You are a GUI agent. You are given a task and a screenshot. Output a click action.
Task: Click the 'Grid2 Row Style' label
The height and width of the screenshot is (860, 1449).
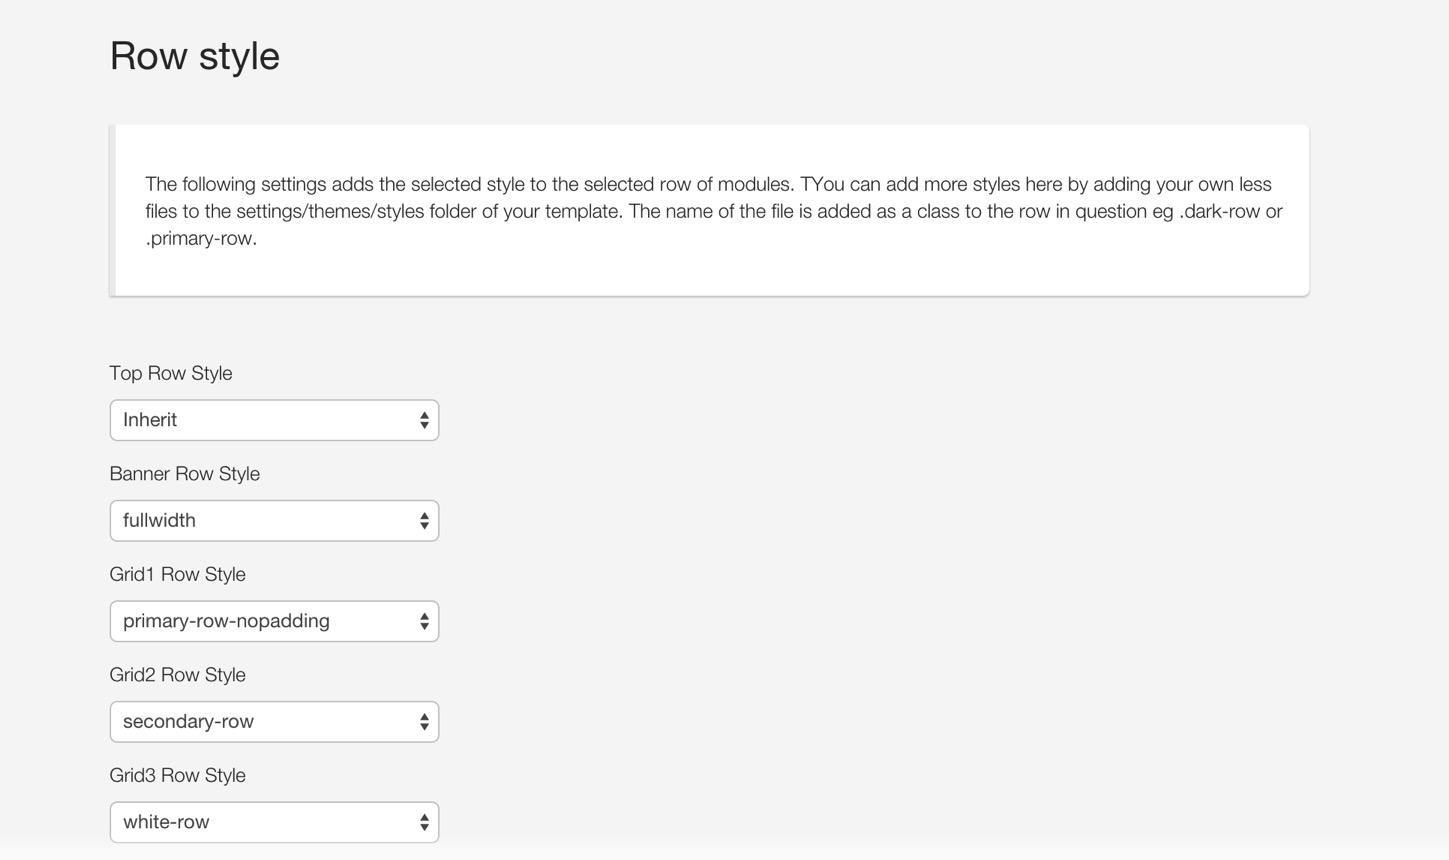178,675
